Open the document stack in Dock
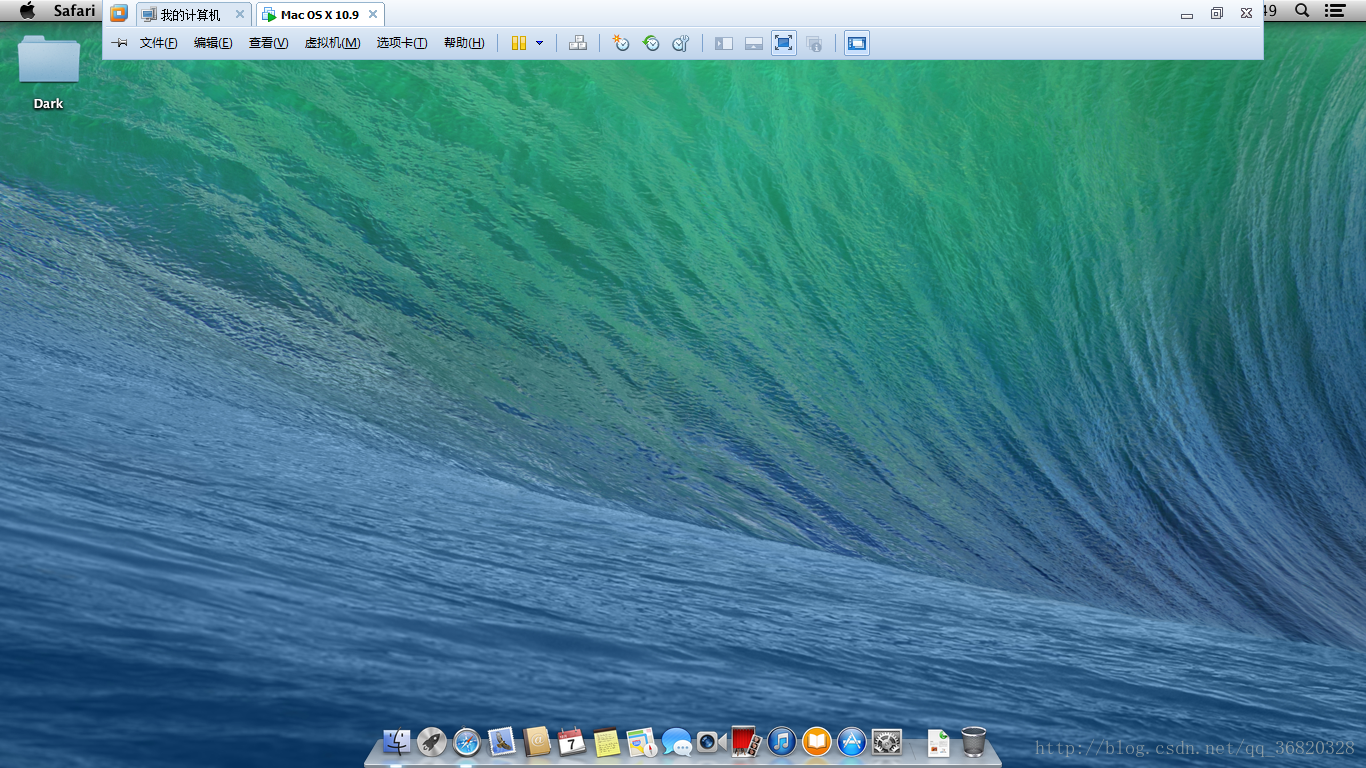The height and width of the screenshot is (768, 1366). [938, 741]
